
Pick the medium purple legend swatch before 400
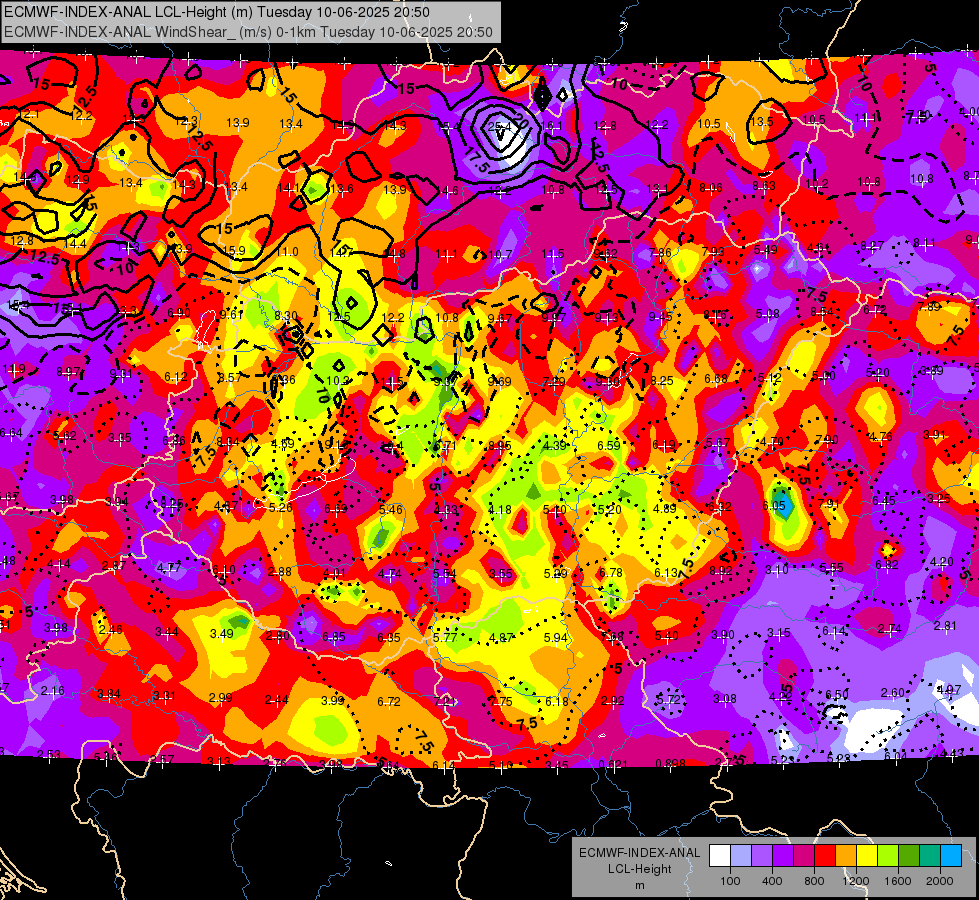tap(762, 856)
